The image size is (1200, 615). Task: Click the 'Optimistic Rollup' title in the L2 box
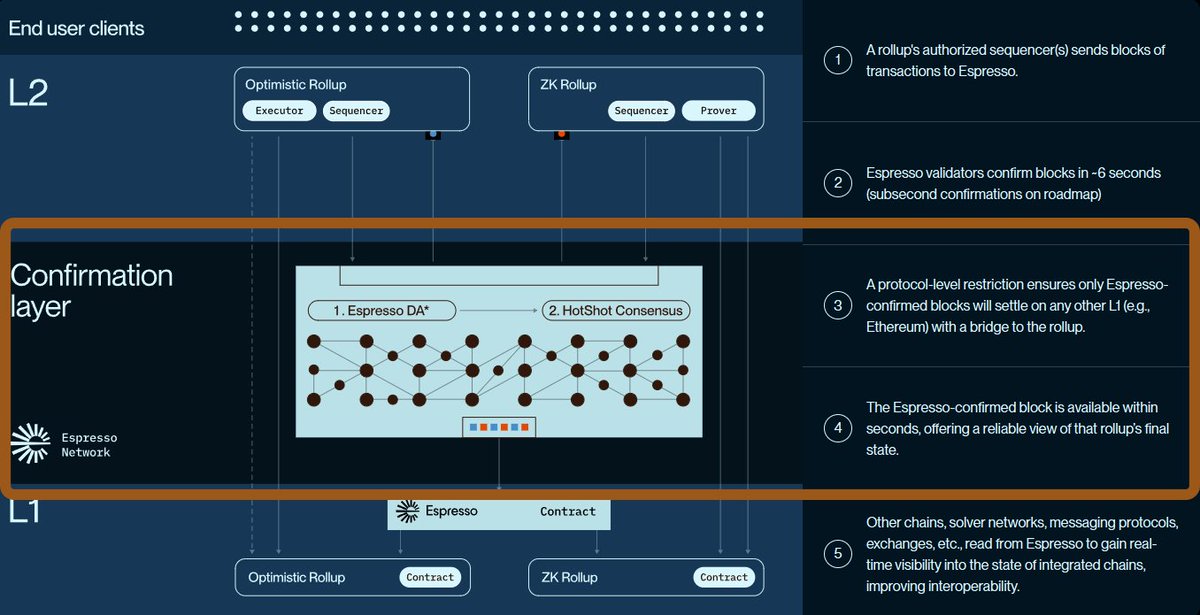[x=297, y=85]
